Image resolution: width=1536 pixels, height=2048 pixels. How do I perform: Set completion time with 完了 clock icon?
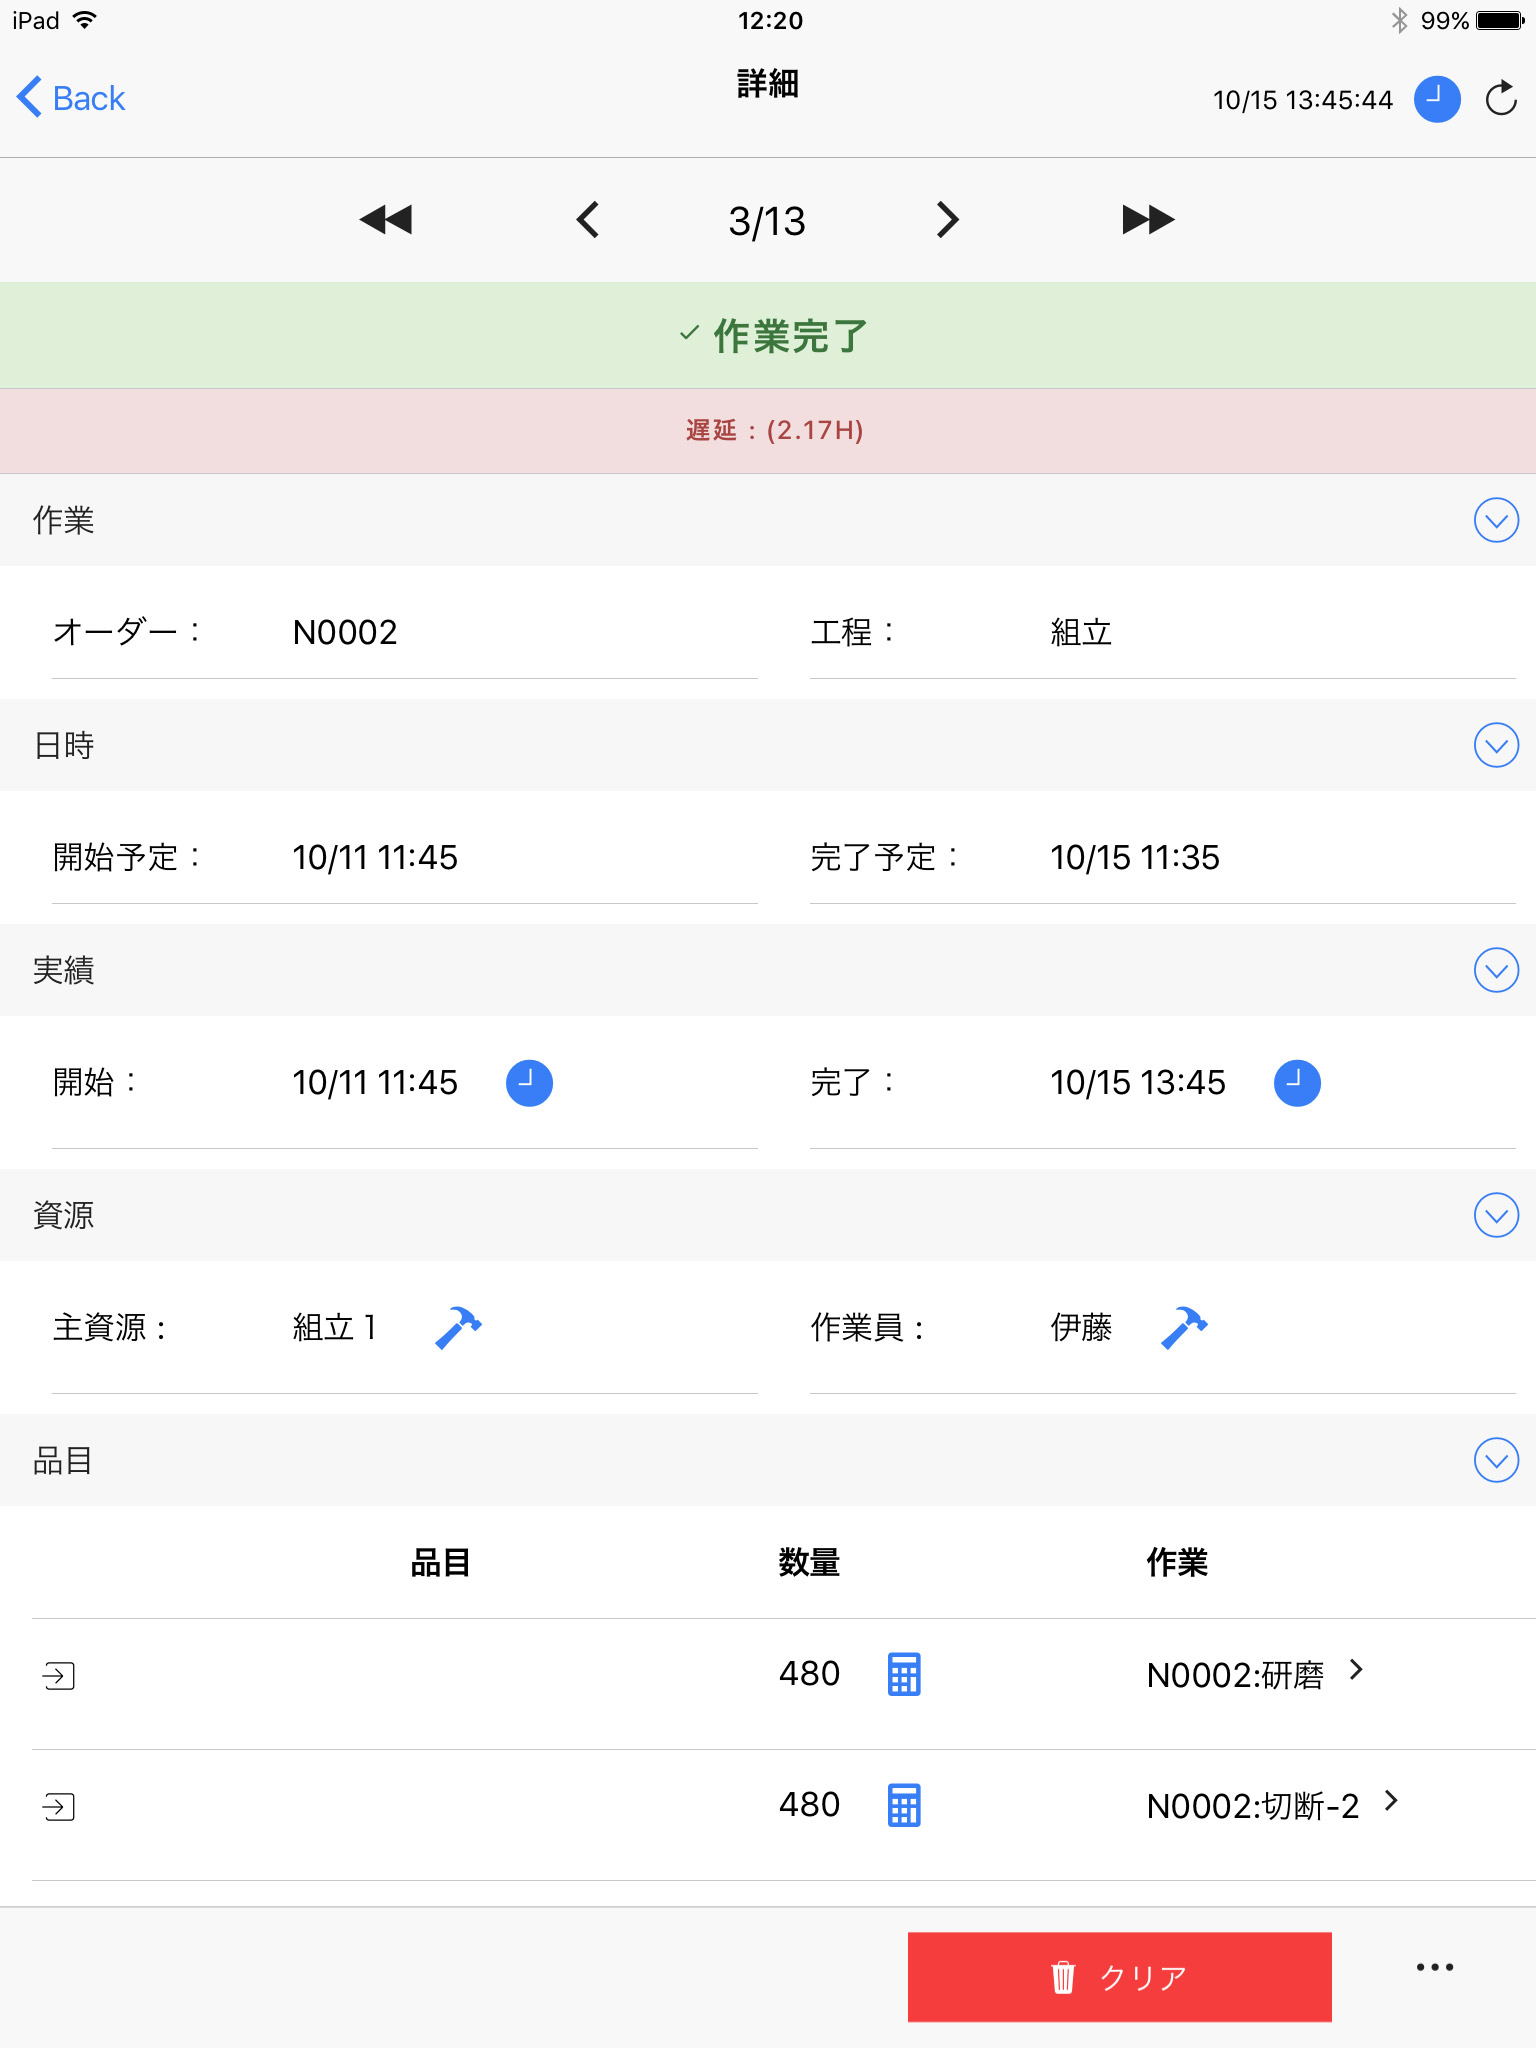pos(1297,1083)
